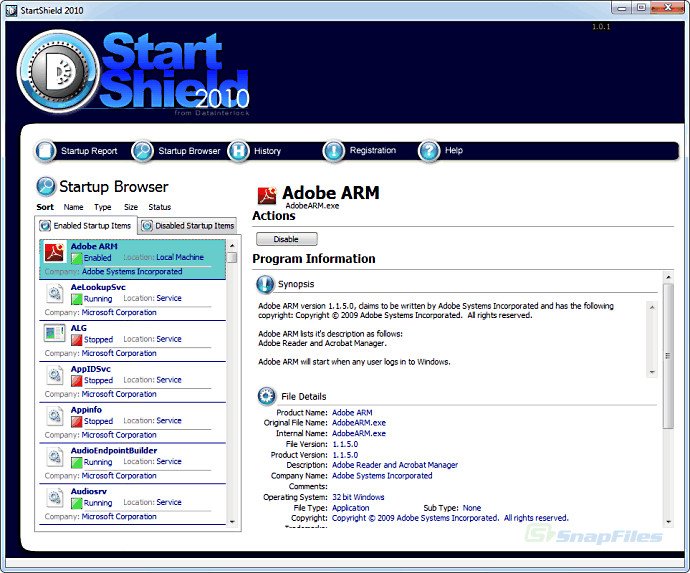Click the Adobe Reader and Acrobat Manager description value
690x573 pixels.
(395, 465)
